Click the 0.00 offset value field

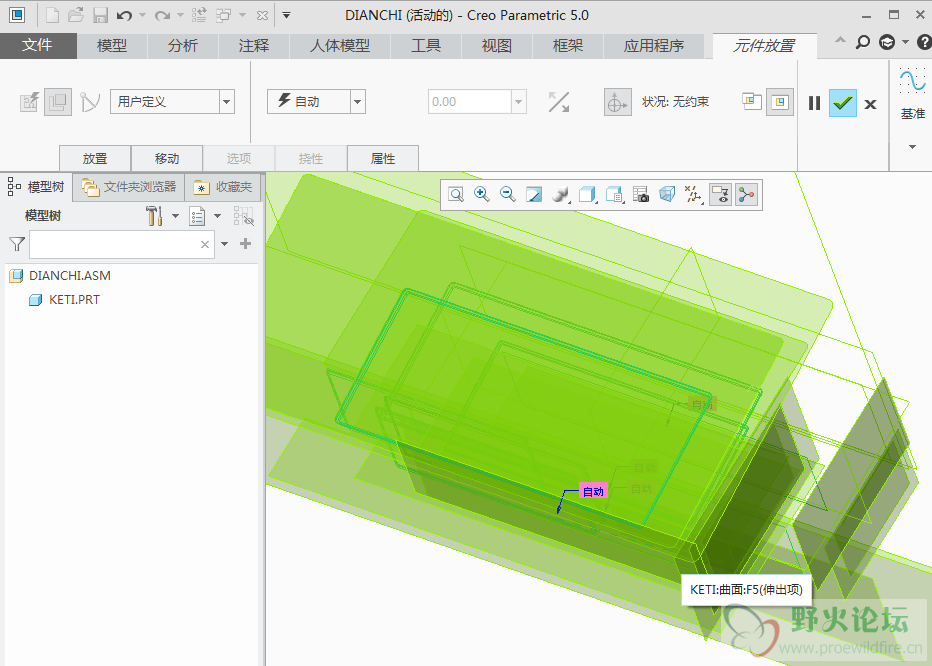pos(470,102)
